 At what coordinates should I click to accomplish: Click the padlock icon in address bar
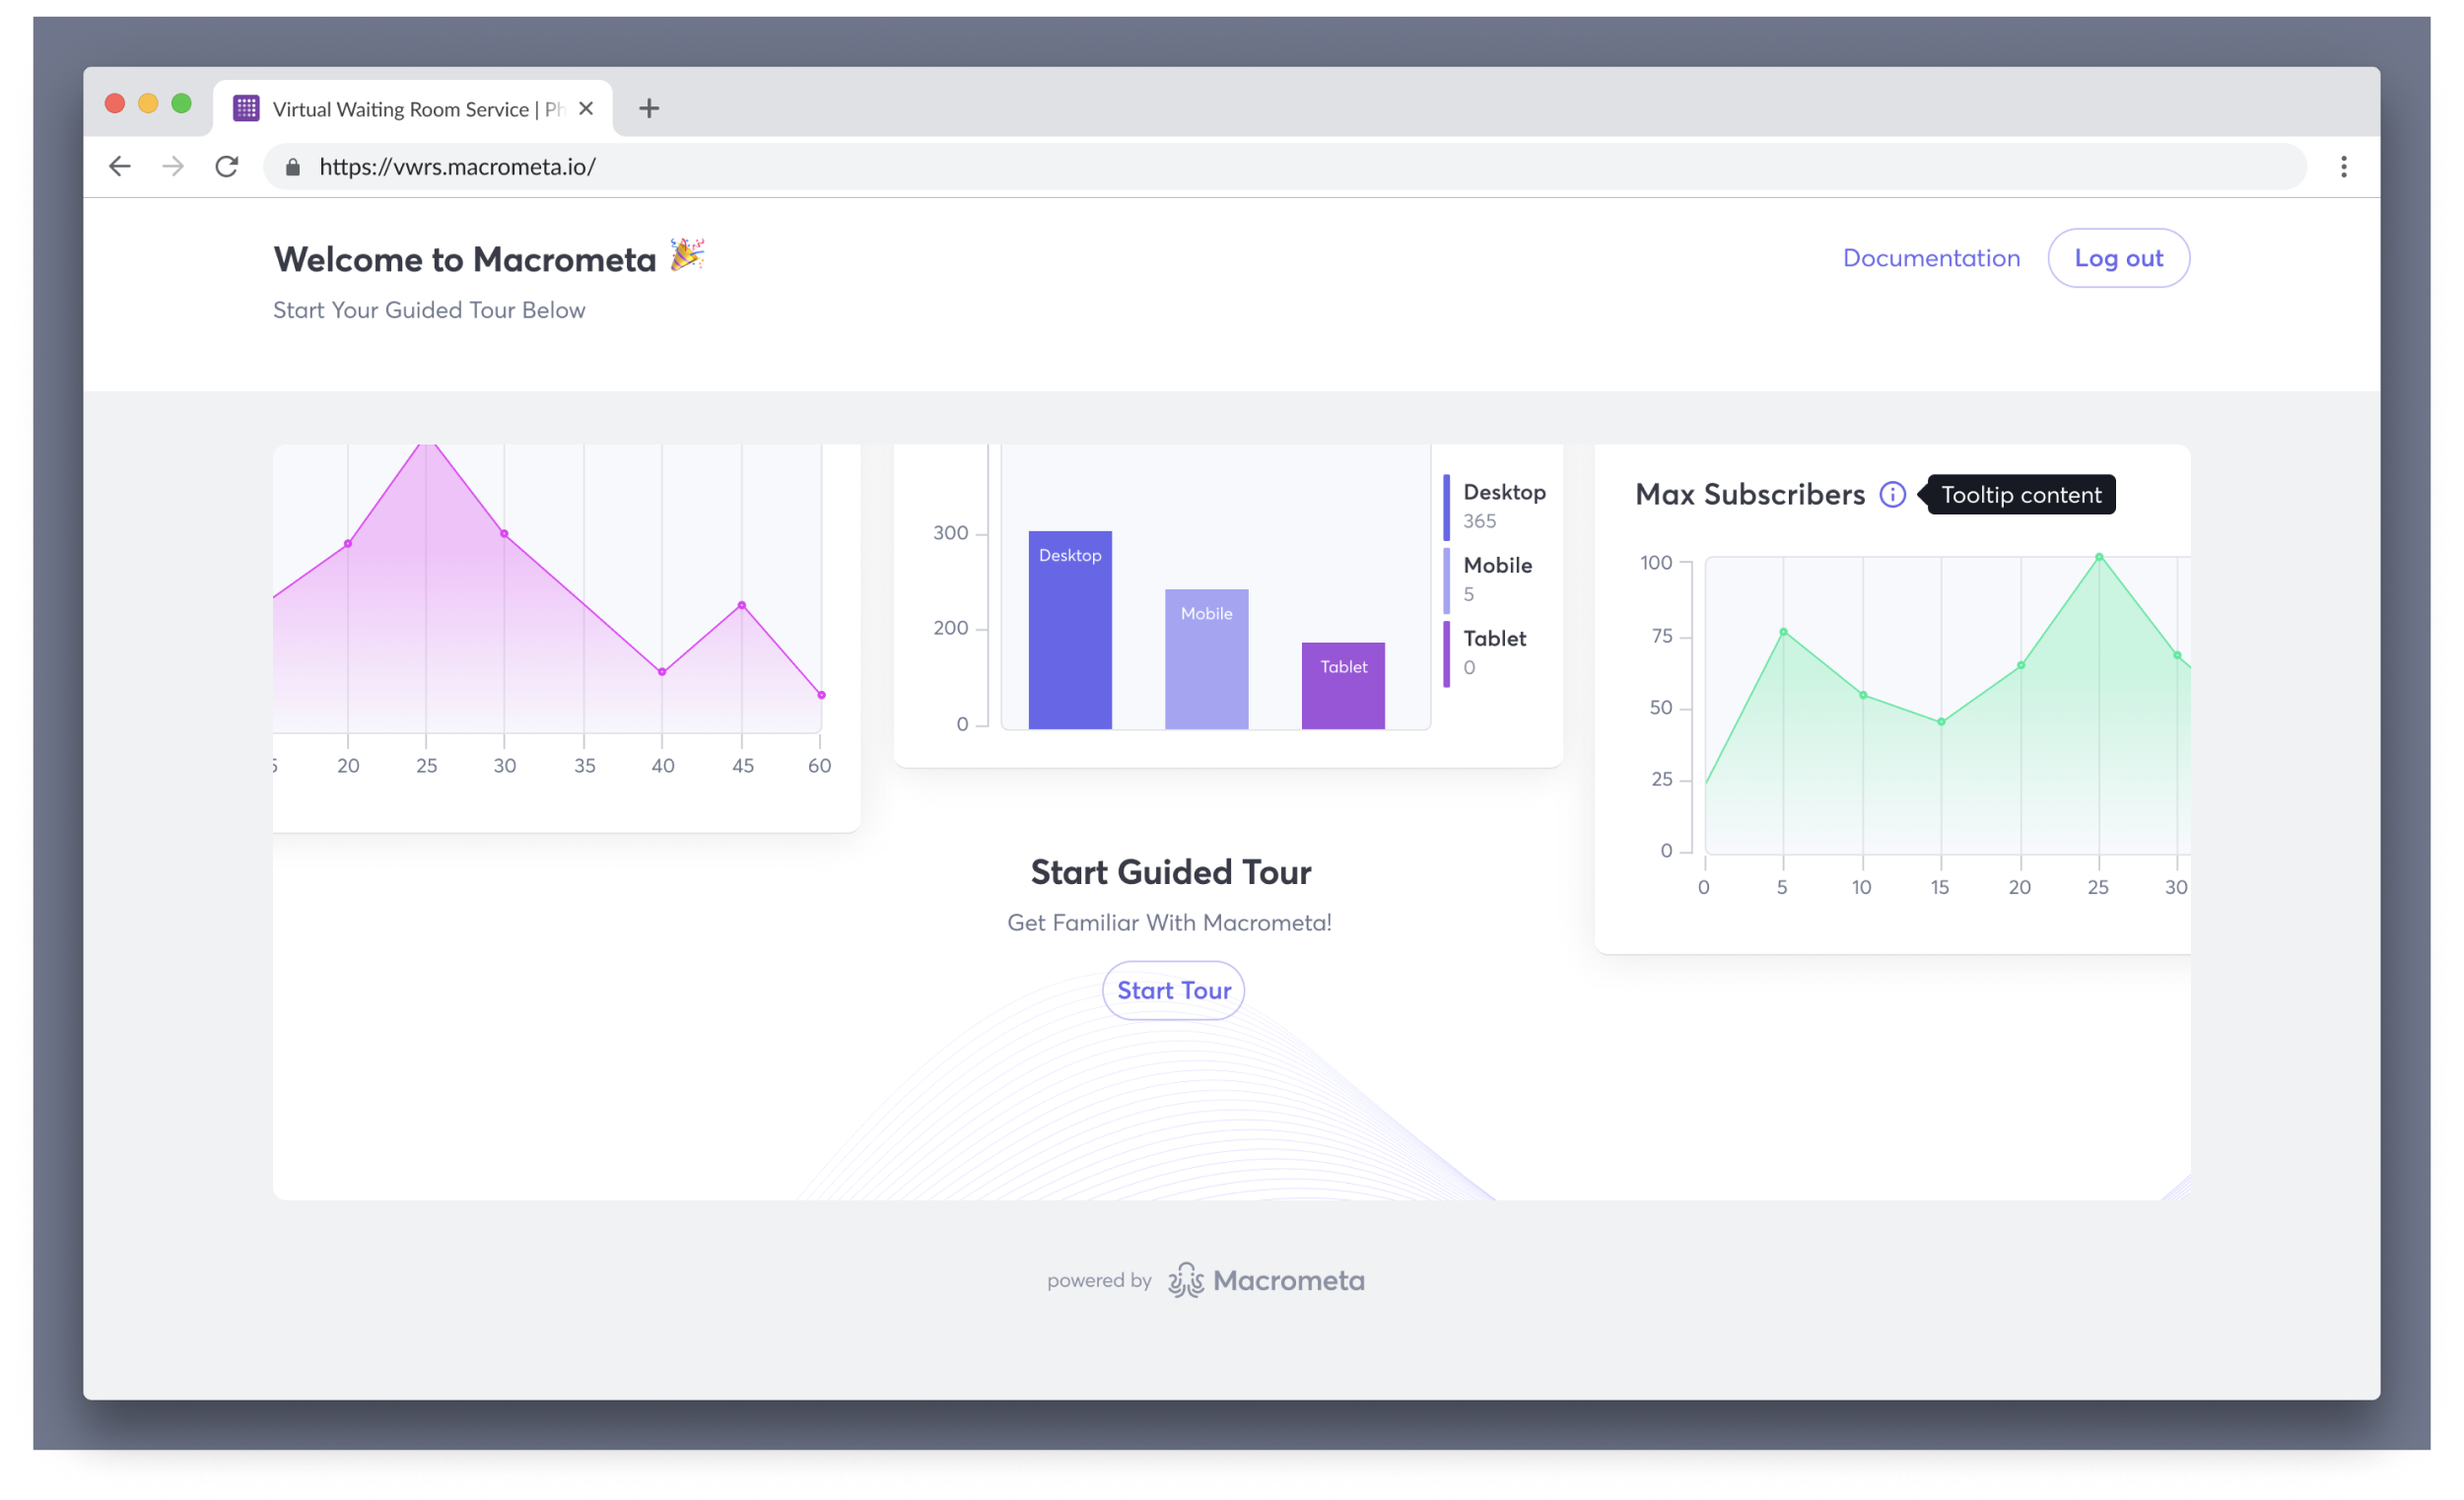[x=292, y=167]
